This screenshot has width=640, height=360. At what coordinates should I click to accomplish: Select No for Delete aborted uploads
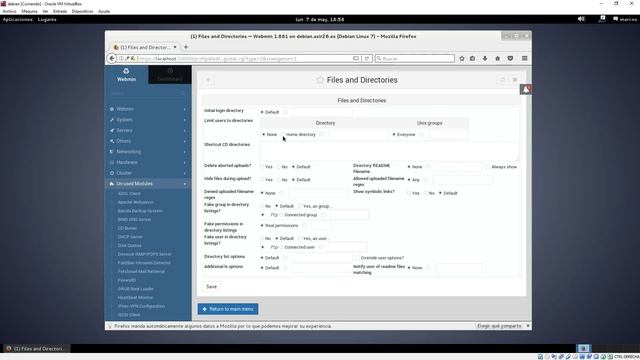[278, 167]
